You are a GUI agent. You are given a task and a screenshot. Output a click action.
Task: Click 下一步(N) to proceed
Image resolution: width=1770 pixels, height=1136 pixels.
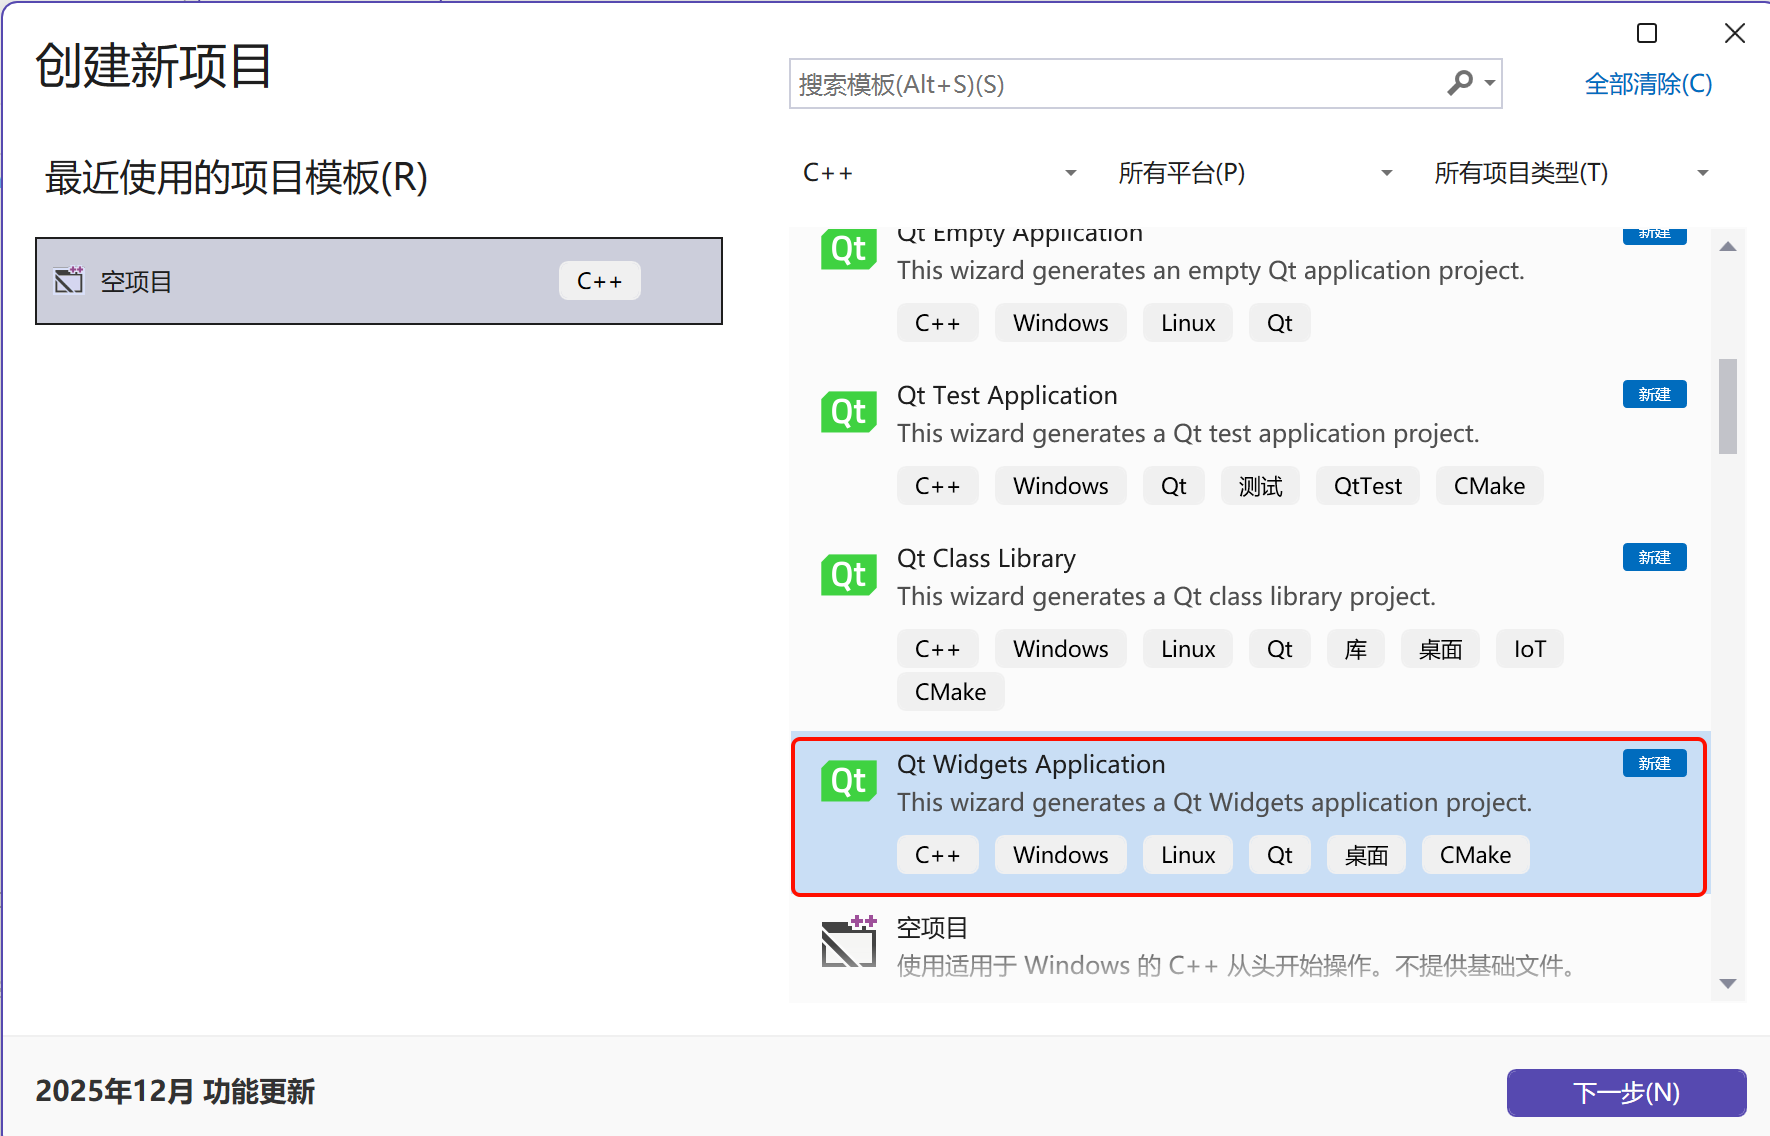(x=1625, y=1092)
